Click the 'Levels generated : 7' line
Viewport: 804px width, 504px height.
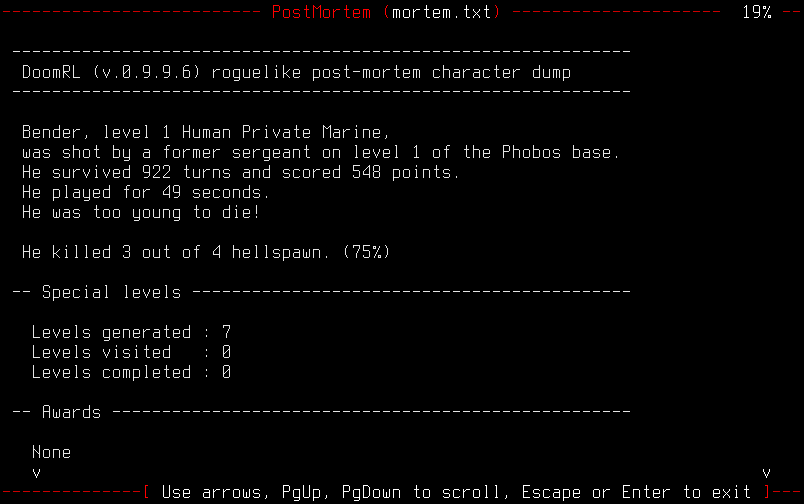point(131,332)
